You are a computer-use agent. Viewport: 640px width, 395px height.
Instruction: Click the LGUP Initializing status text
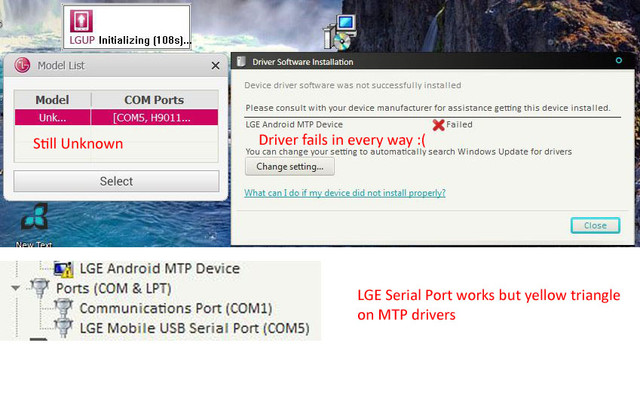pyautogui.click(x=145, y=40)
